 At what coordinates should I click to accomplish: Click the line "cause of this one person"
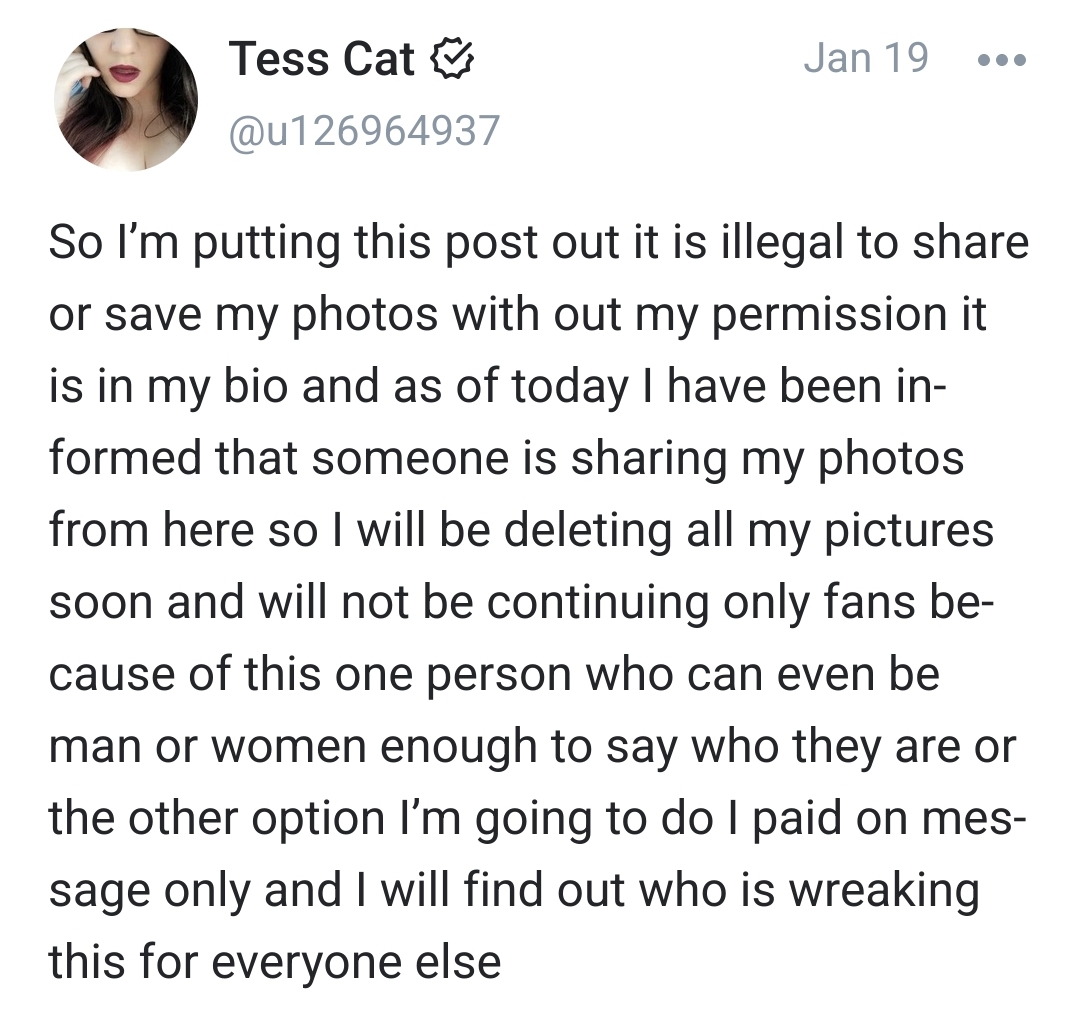pos(494,674)
